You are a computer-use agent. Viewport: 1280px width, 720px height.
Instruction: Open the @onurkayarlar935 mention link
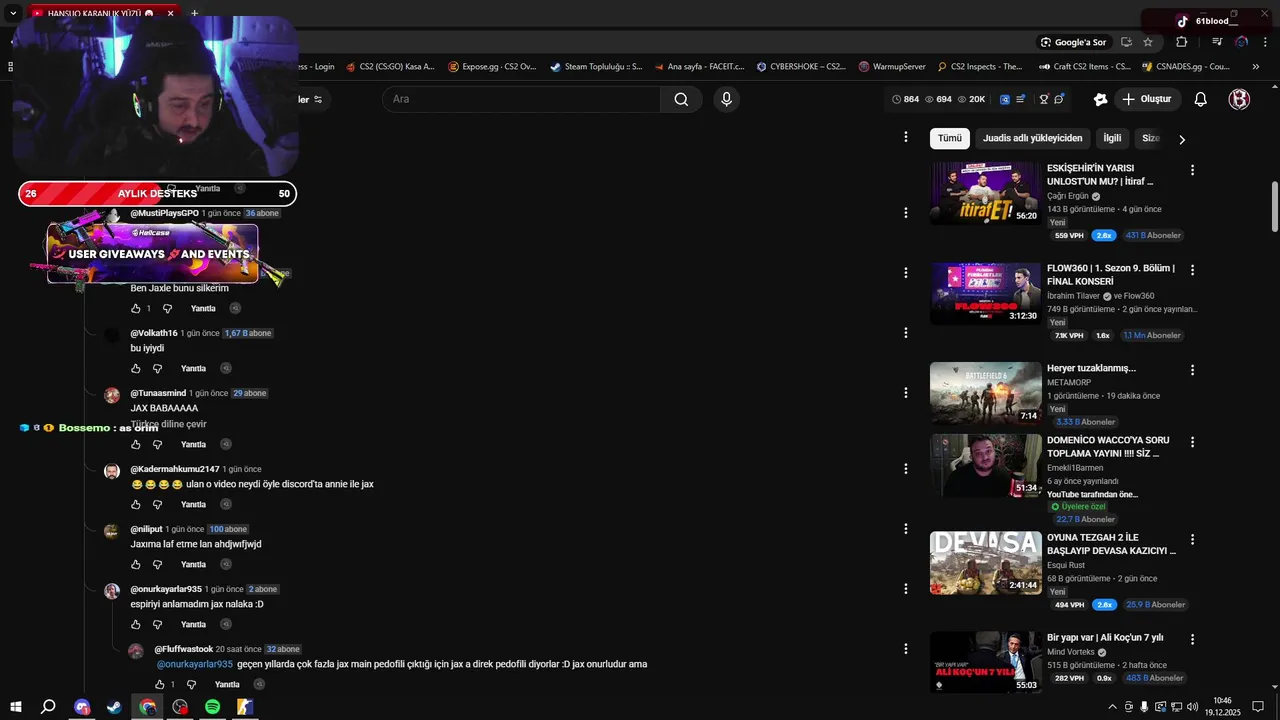pyautogui.click(x=195, y=664)
